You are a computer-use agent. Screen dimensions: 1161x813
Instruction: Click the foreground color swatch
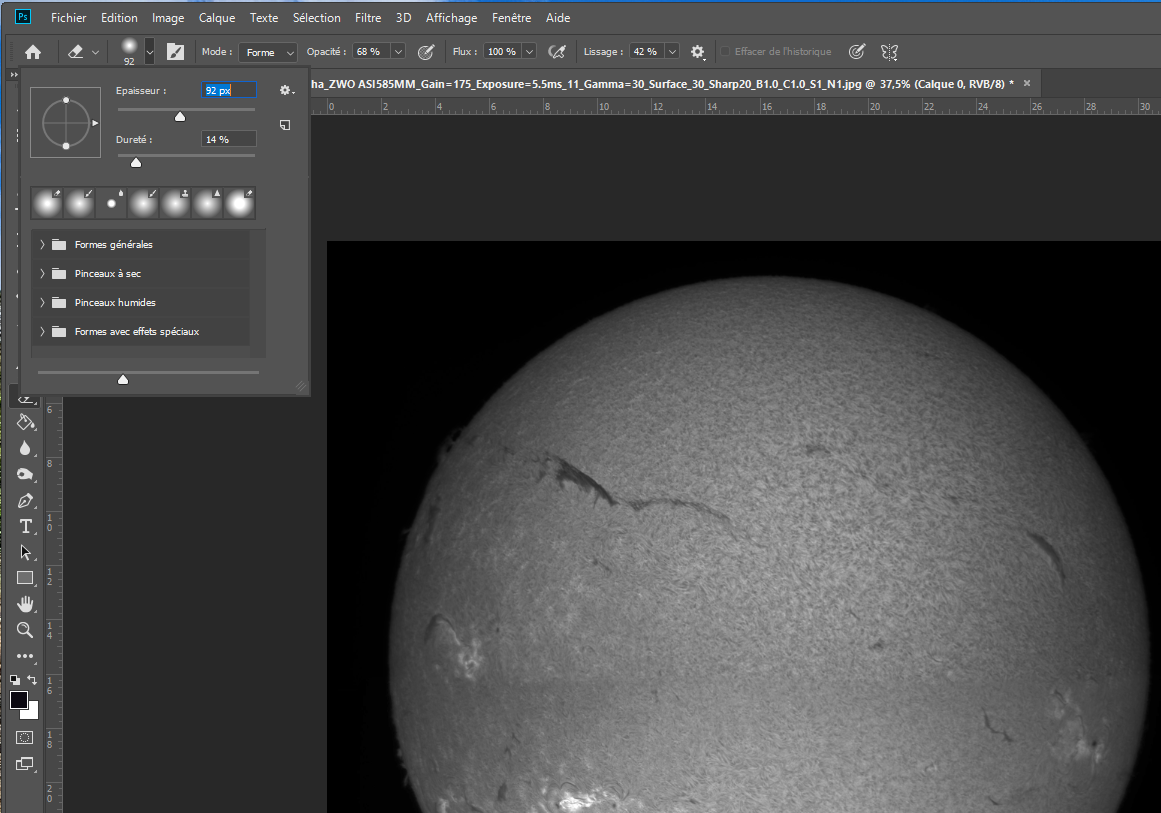[19, 700]
